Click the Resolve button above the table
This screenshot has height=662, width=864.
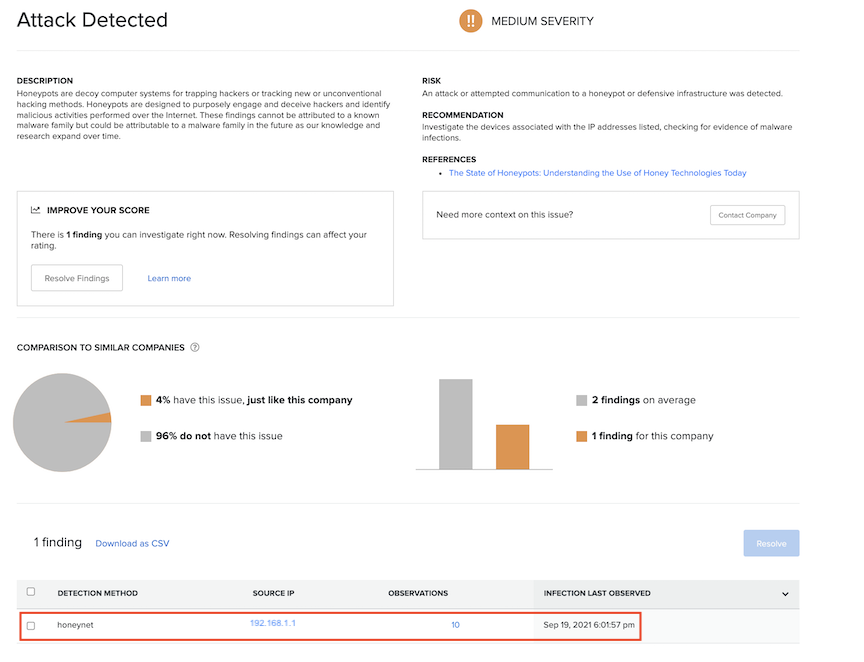[x=771, y=542]
